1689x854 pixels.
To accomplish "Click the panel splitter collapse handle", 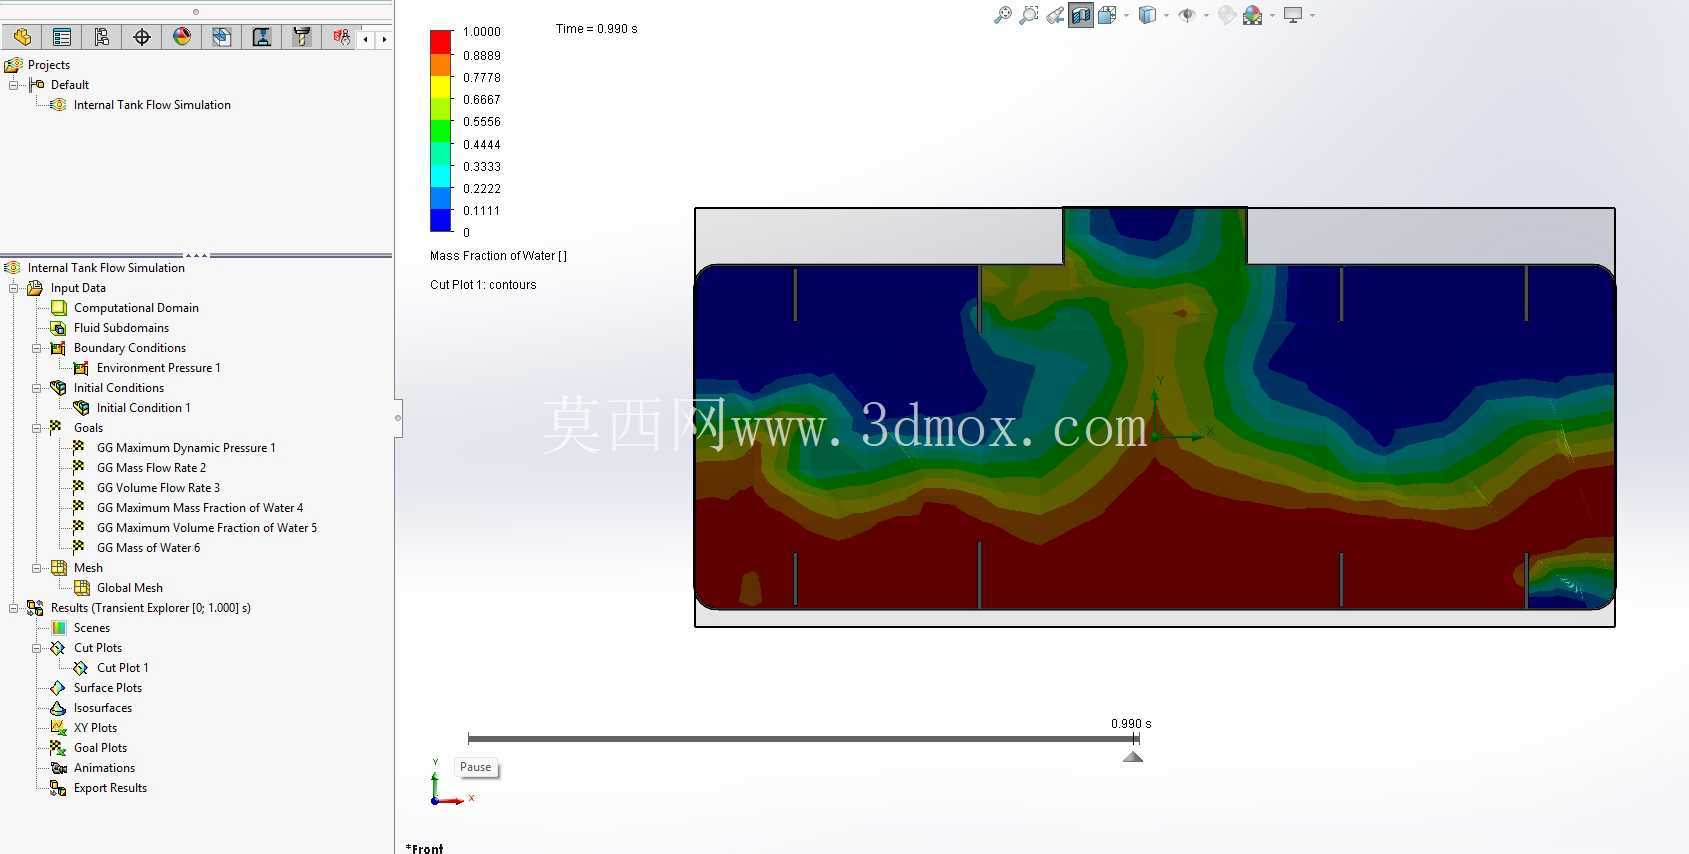I will (x=398, y=417).
